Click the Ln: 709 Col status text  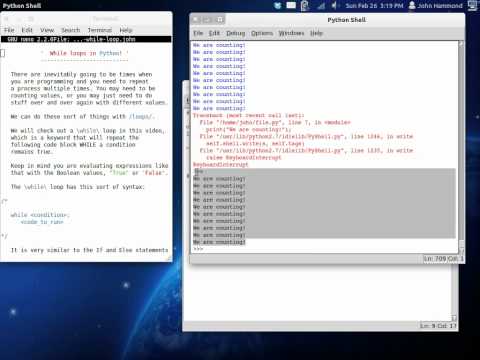443,259
